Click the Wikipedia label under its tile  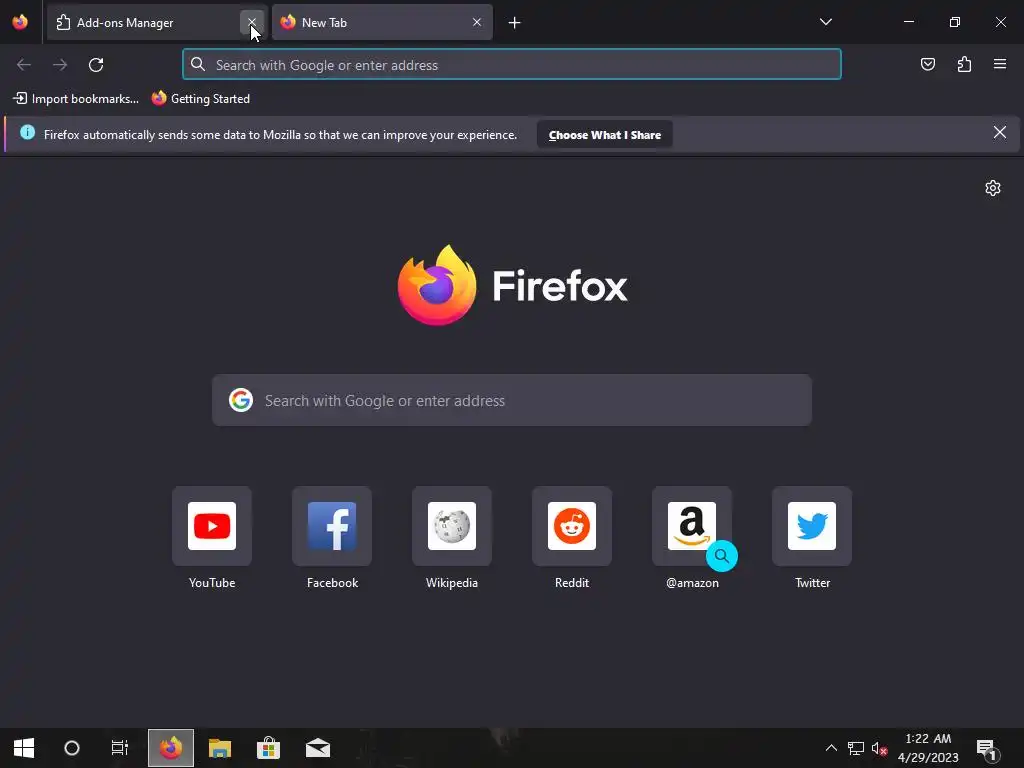pyautogui.click(x=452, y=583)
